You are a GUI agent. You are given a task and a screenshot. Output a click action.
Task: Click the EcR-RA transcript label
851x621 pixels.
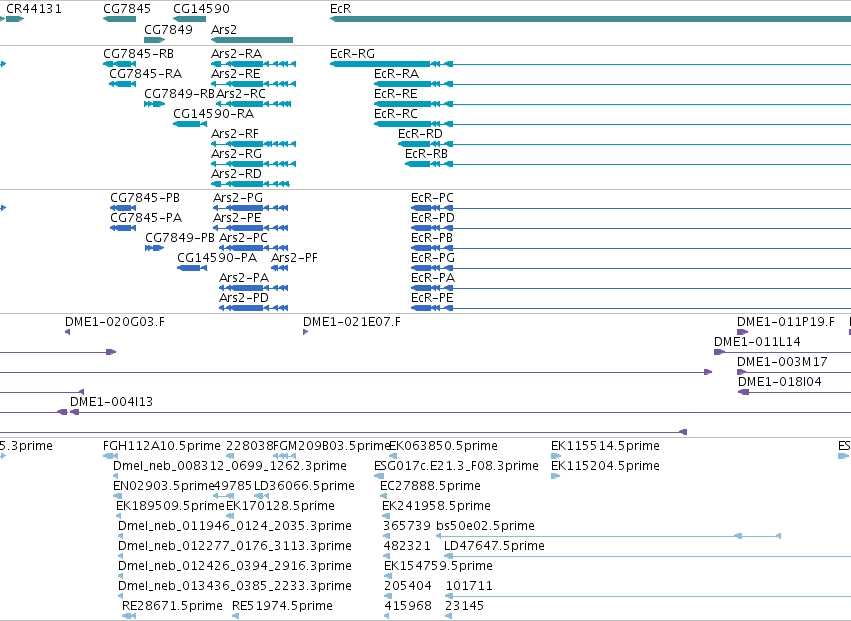point(396,74)
